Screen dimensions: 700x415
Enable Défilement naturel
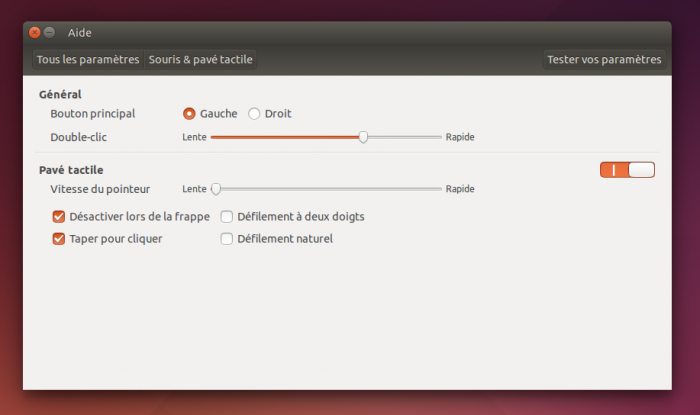click(x=226, y=239)
